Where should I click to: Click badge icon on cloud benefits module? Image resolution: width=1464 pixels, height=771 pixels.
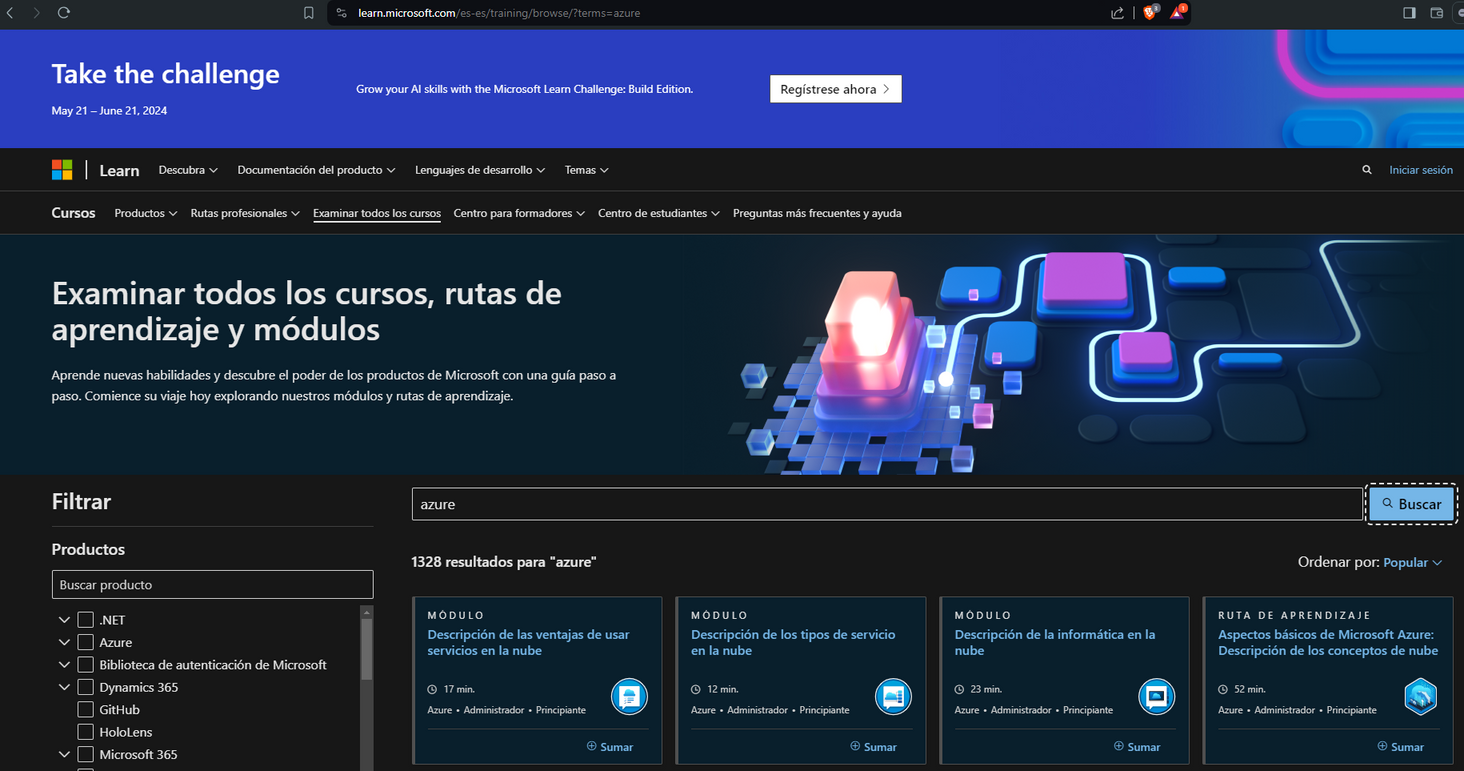tap(629, 696)
